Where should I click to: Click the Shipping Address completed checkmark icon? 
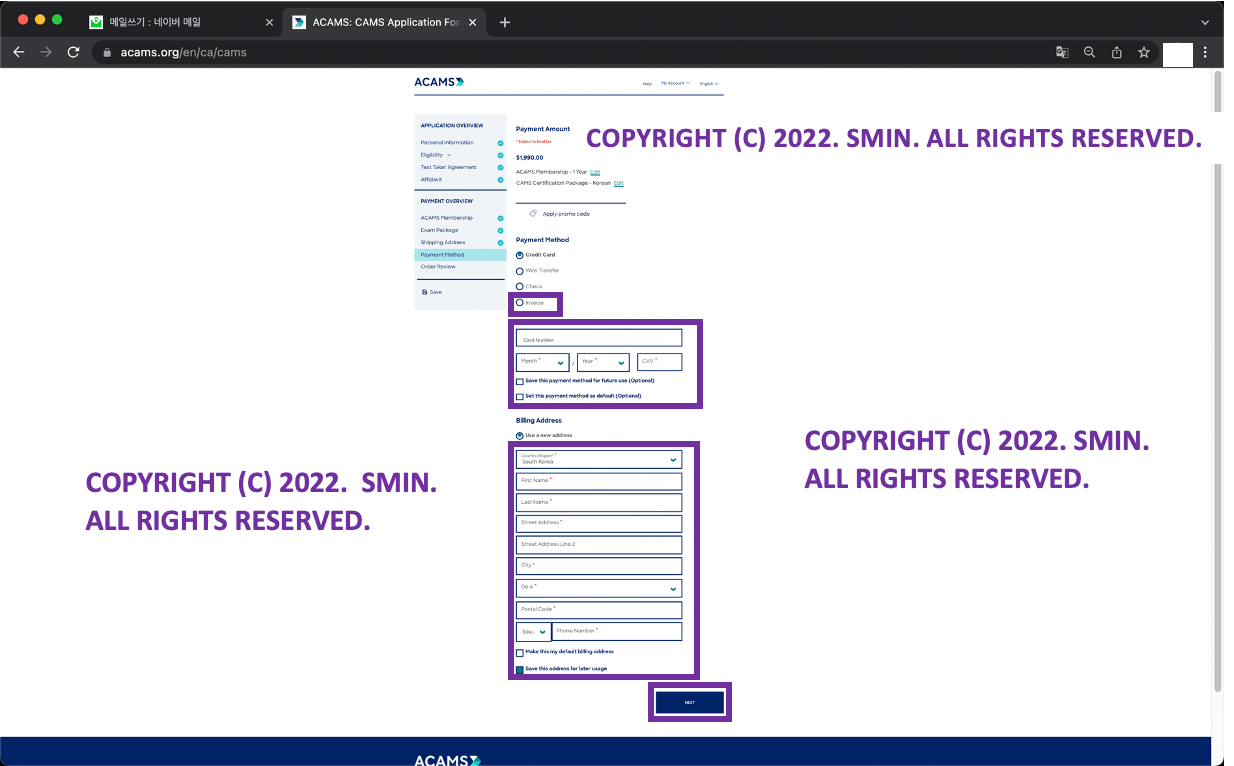coord(500,242)
